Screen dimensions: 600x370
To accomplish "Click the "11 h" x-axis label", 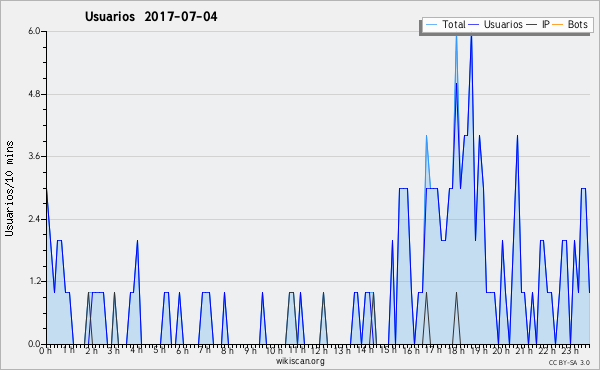I will [x=297, y=350].
